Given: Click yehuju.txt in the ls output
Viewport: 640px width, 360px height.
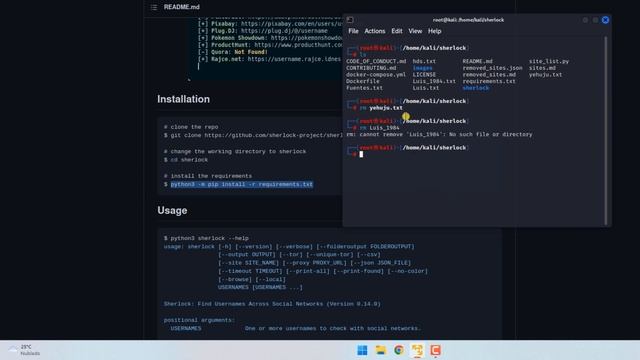Looking at the screenshot, I should point(545,75).
